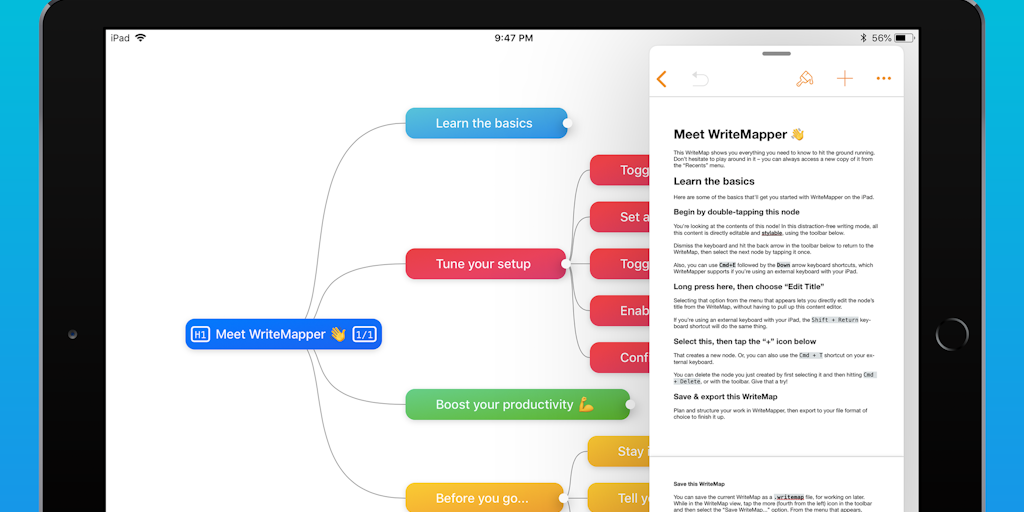Image resolution: width=1024 pixels, height=512 pixels.
Task: Select the Set a... red child node
Action: tap(620, 217)
